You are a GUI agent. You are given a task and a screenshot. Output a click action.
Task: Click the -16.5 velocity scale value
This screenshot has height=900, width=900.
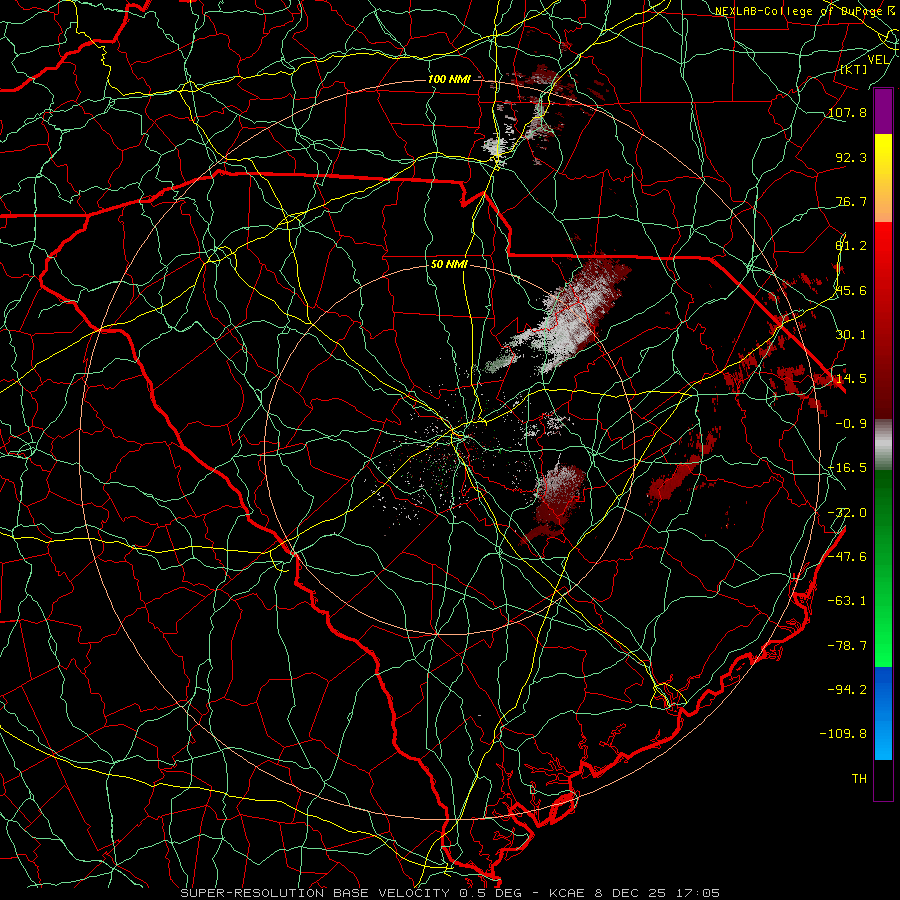coord(847,468)
